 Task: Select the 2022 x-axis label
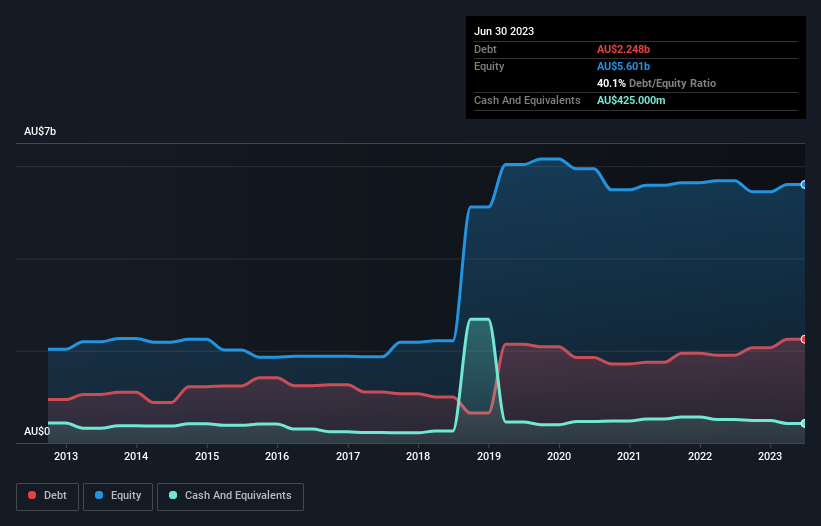point(700,456)
